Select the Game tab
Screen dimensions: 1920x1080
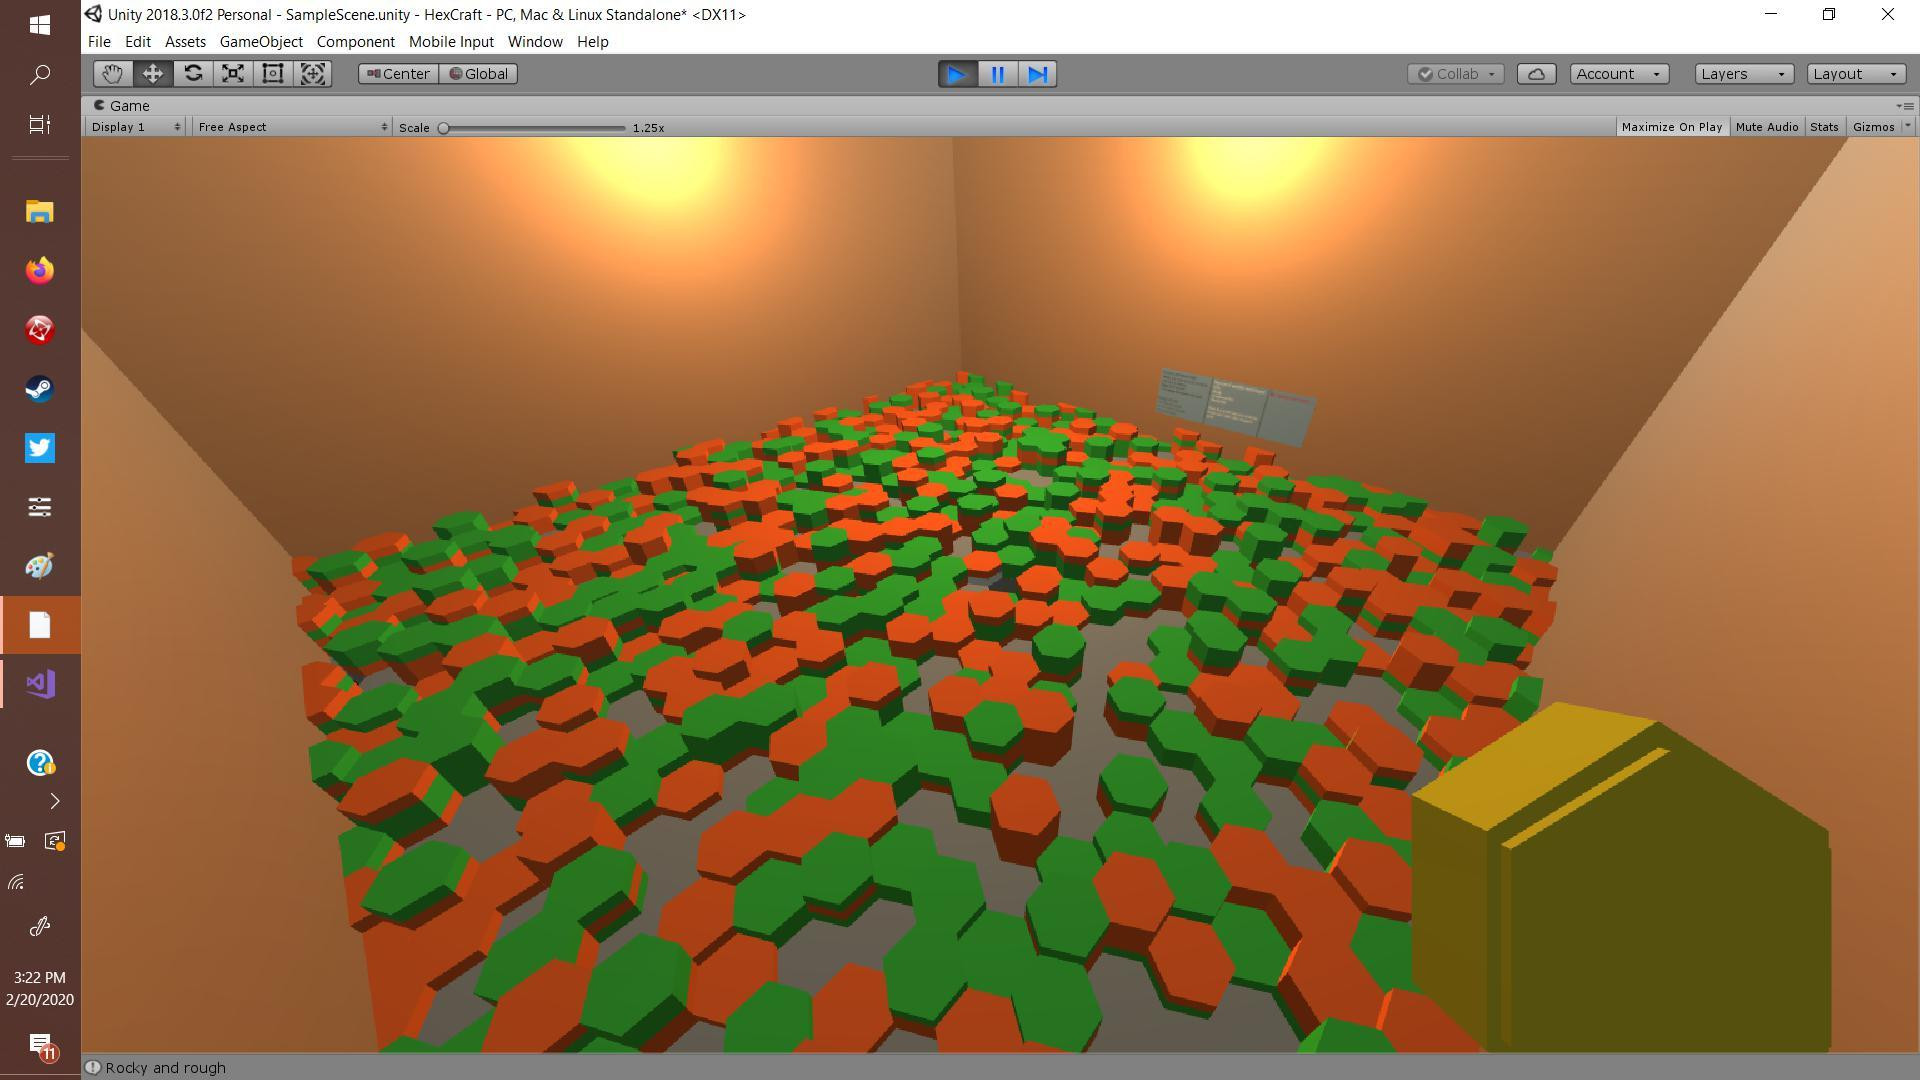(122, 106)
